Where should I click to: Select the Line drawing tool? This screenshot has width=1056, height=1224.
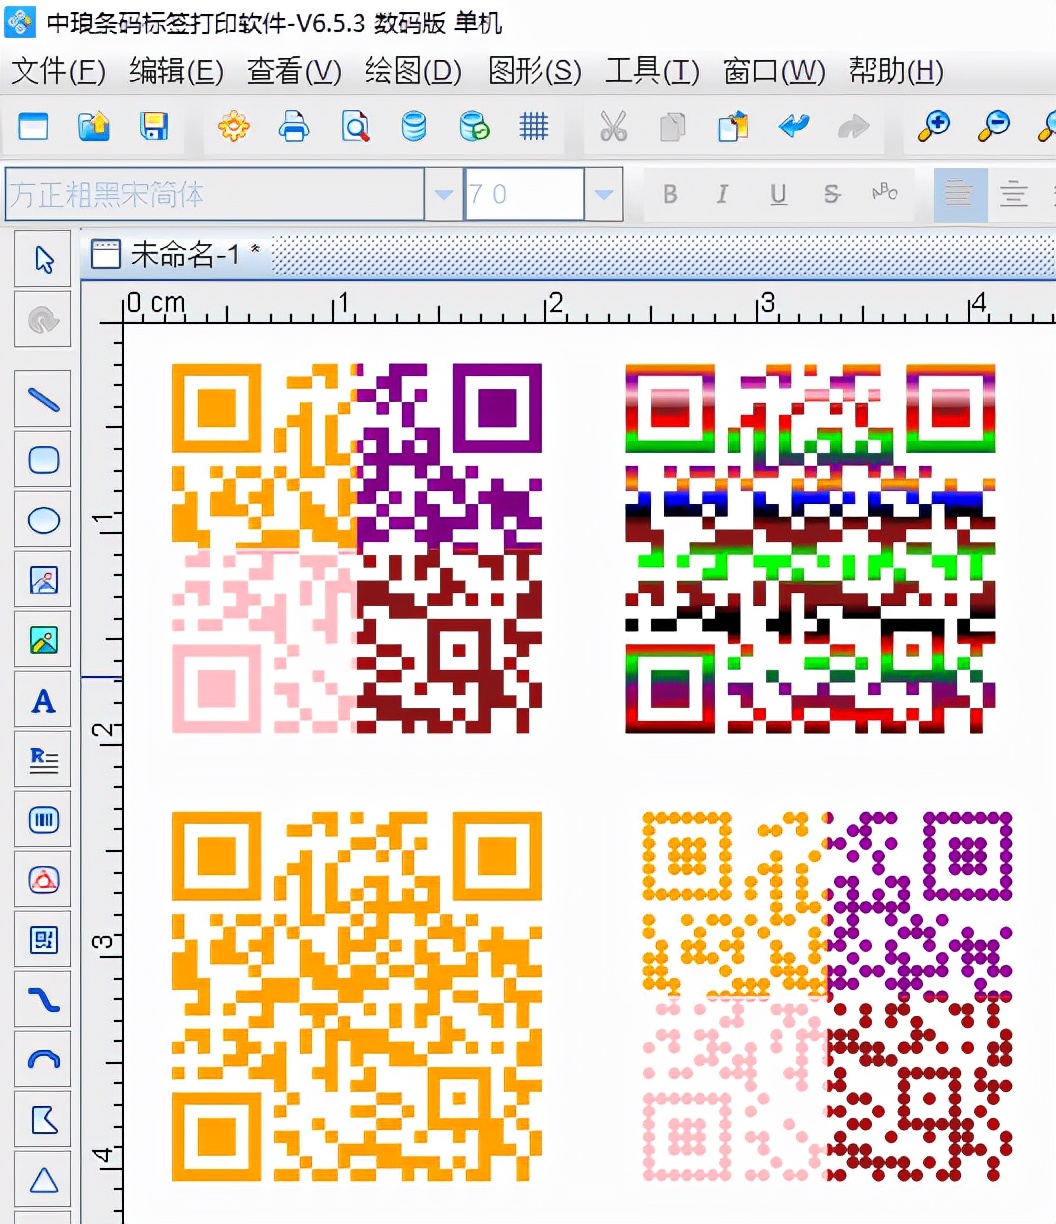(x=43, y=400)
